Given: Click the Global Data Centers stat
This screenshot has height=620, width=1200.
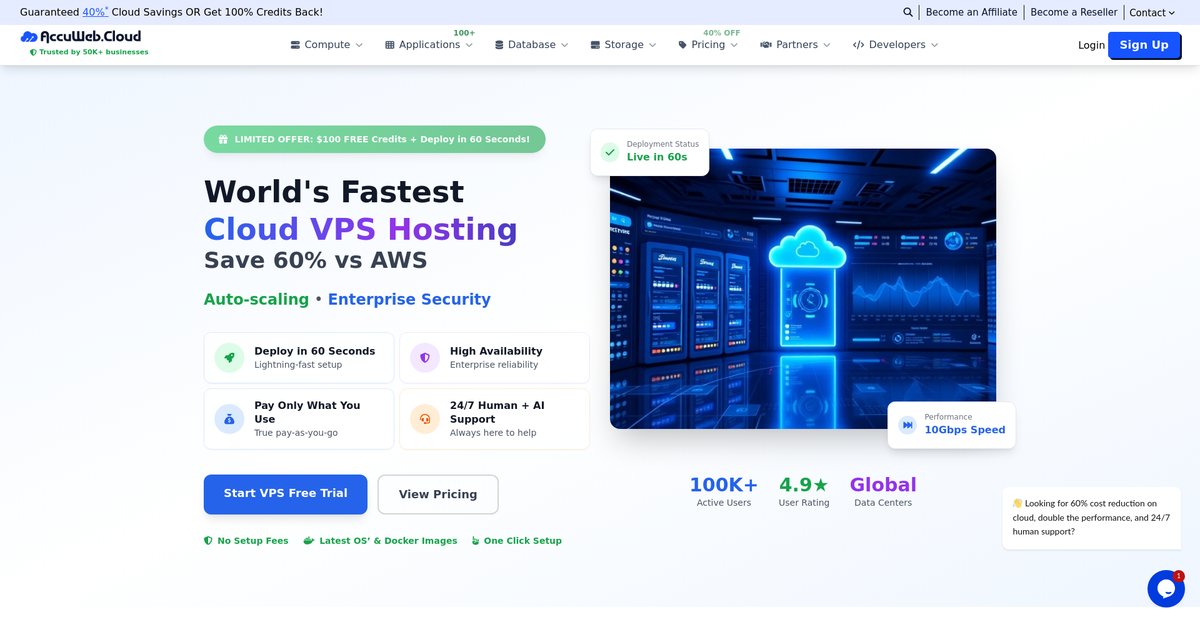Looking at the screenshot, I should [x=883, y=491].
